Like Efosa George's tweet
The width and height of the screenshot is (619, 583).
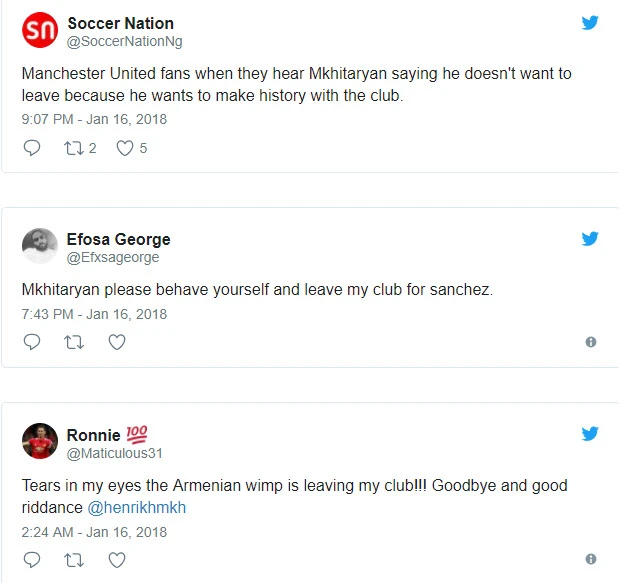(x=117, y=342)
